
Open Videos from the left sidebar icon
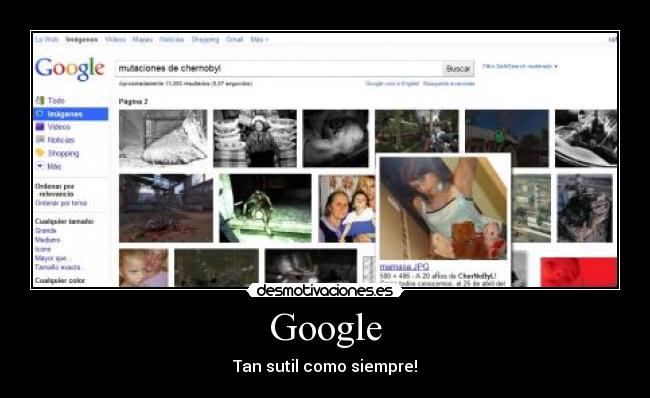(40, 126)
